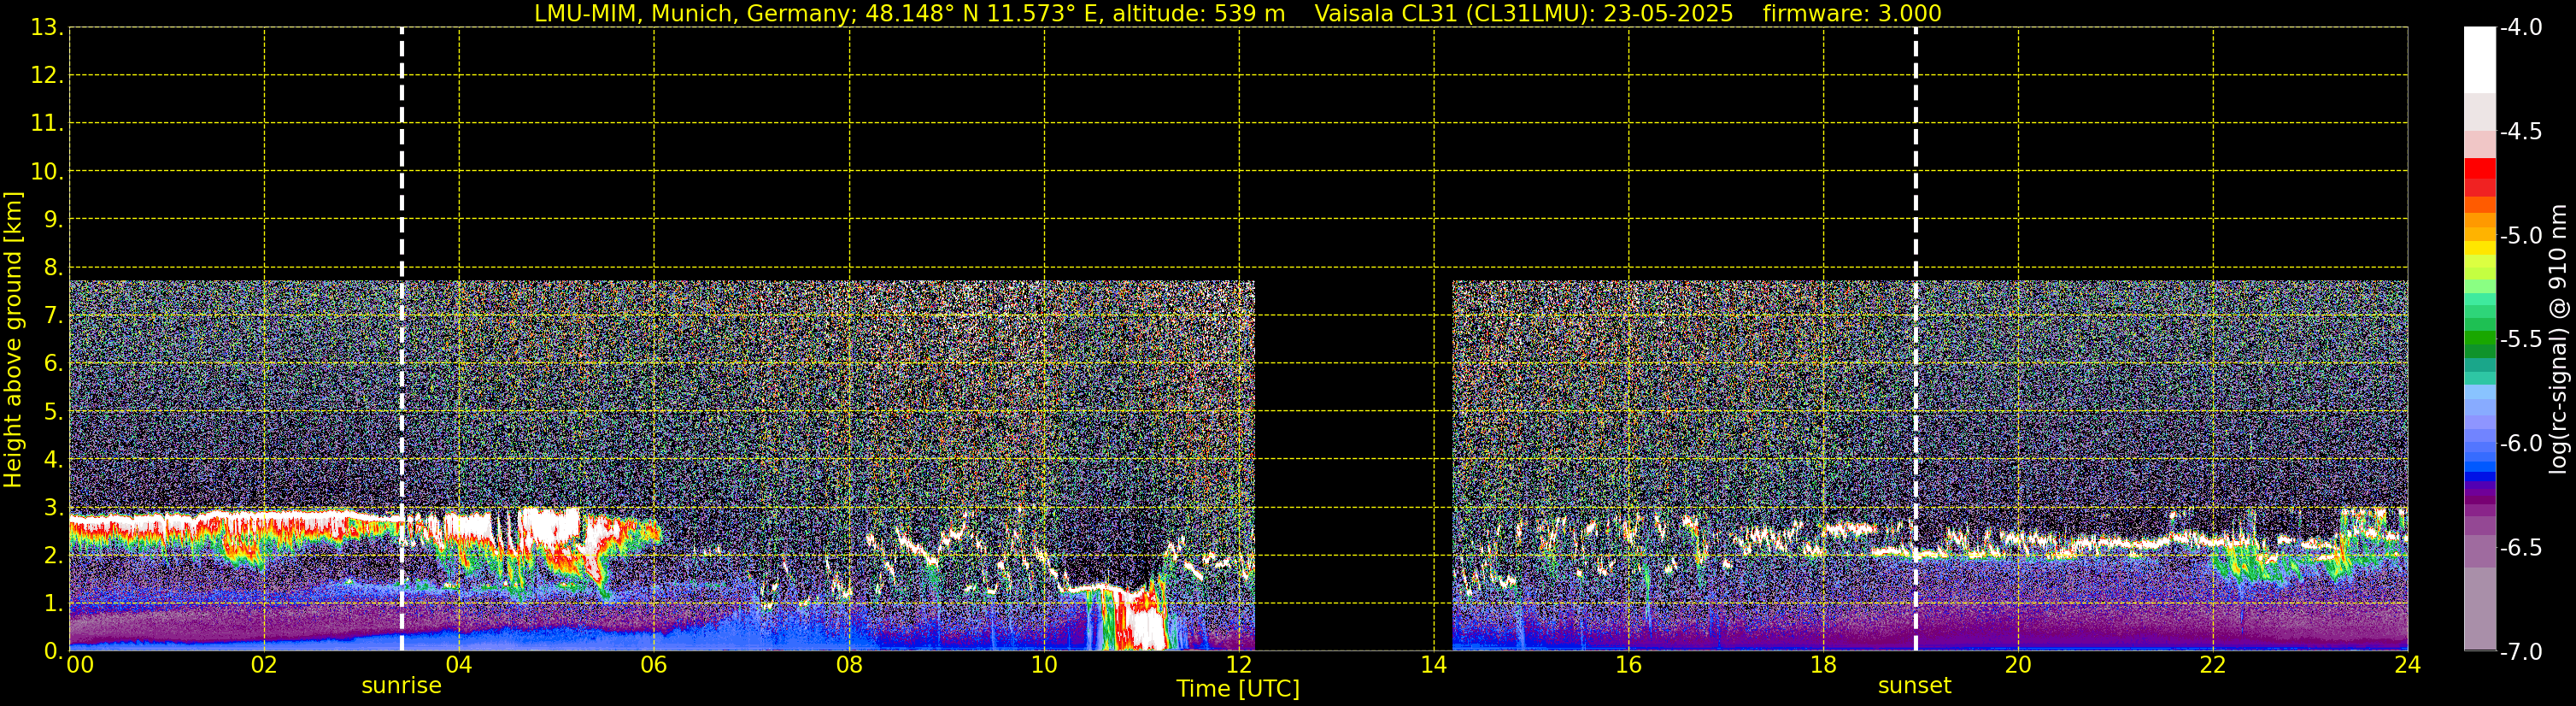Click the 'sunrise' label below the axis

tap(401, 686)
